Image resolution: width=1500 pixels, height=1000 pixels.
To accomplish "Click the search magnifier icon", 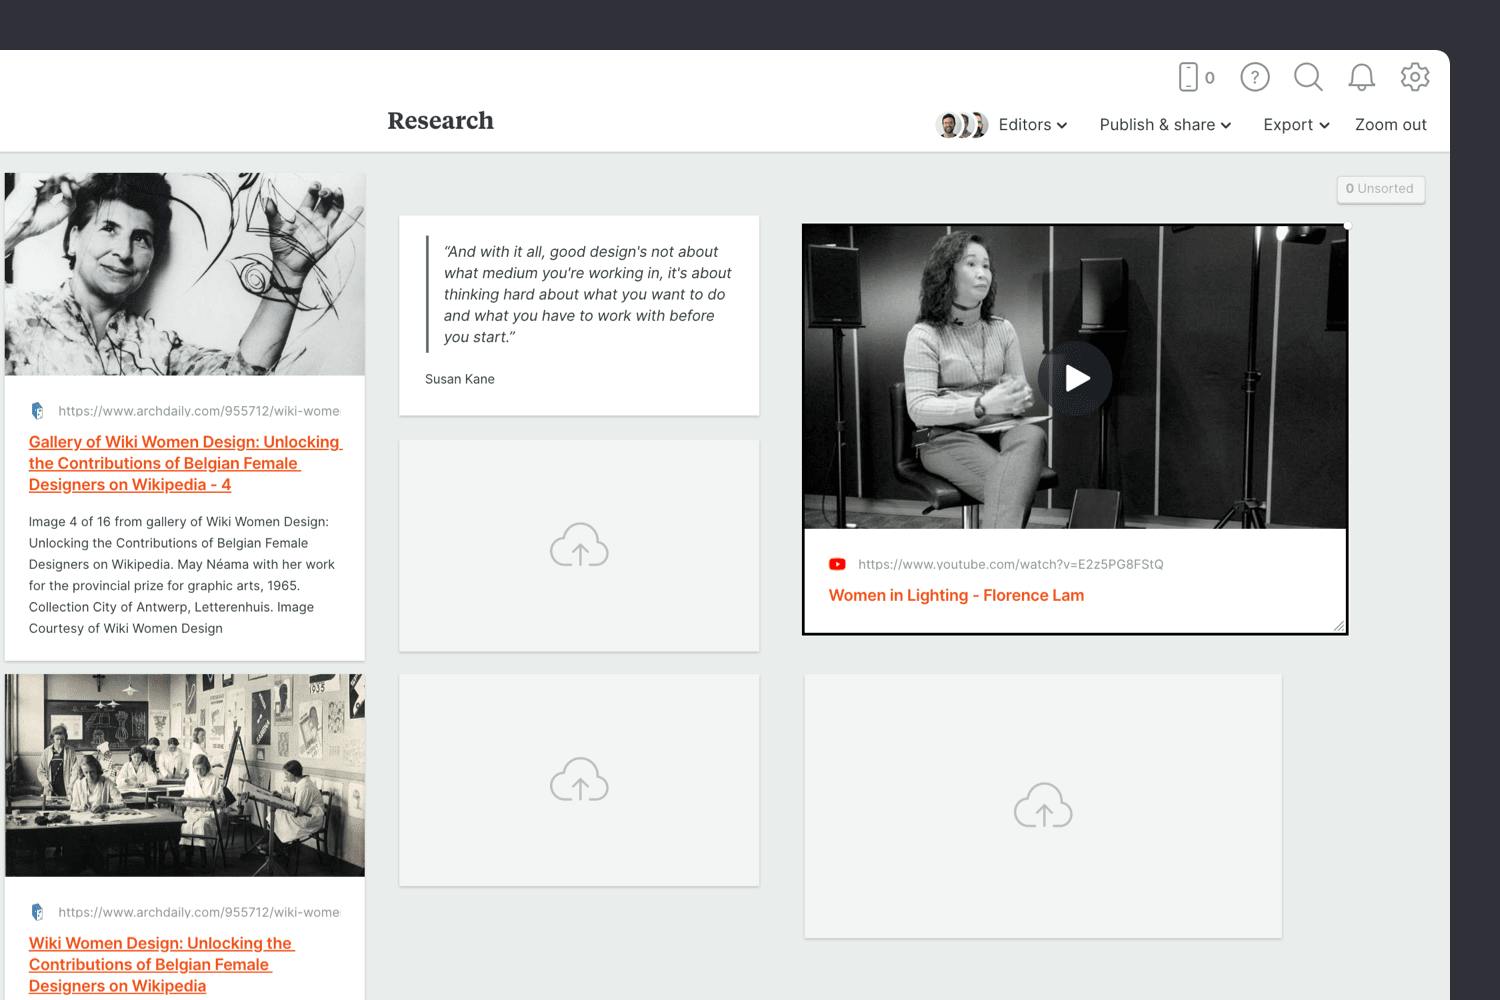I will pos(1308,77).
